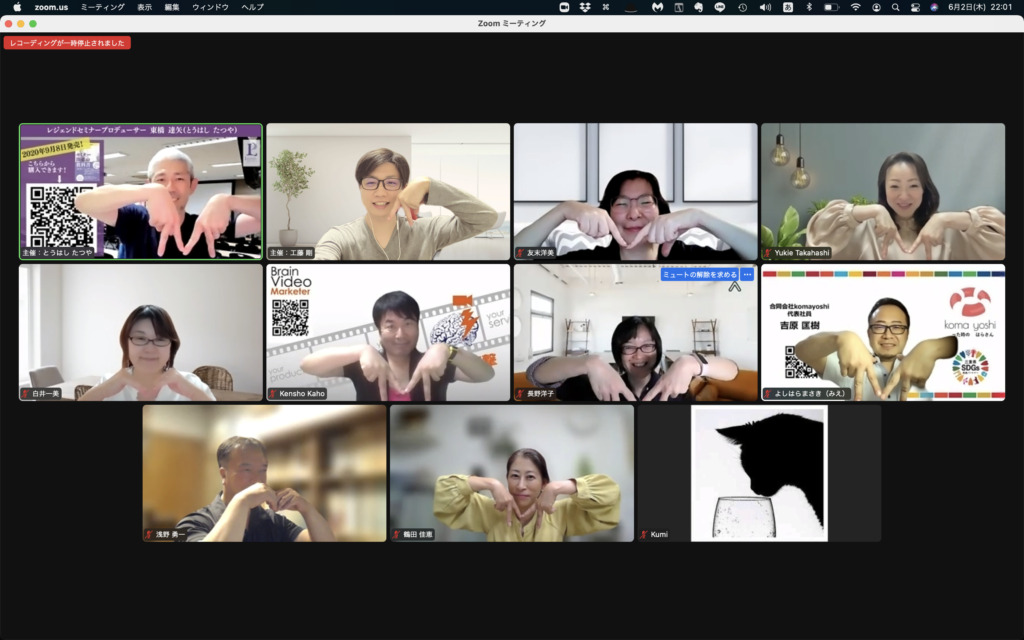Open Spotlight search magnifier icon

point(895,7)
